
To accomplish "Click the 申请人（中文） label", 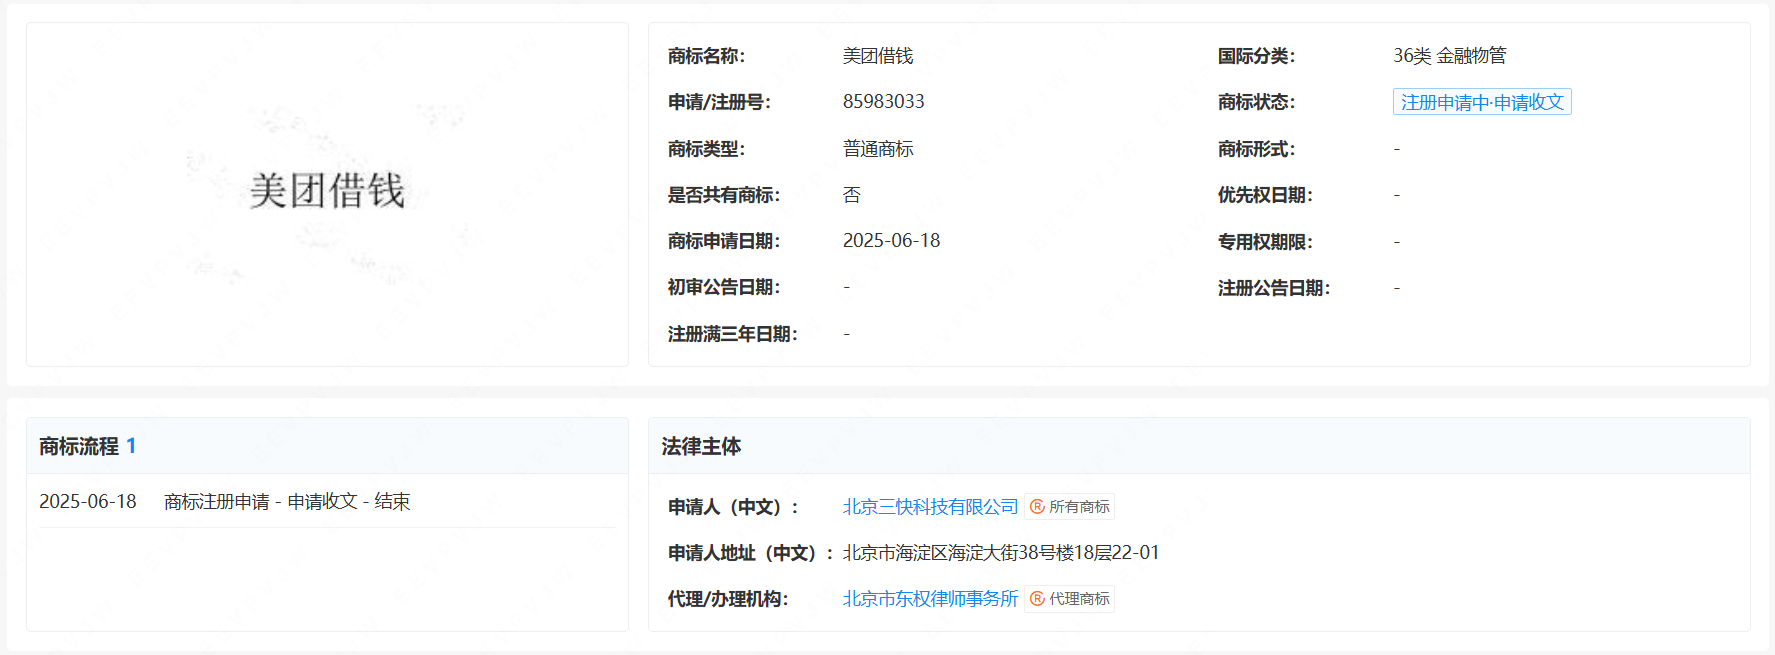I will (x=733, y=507).
